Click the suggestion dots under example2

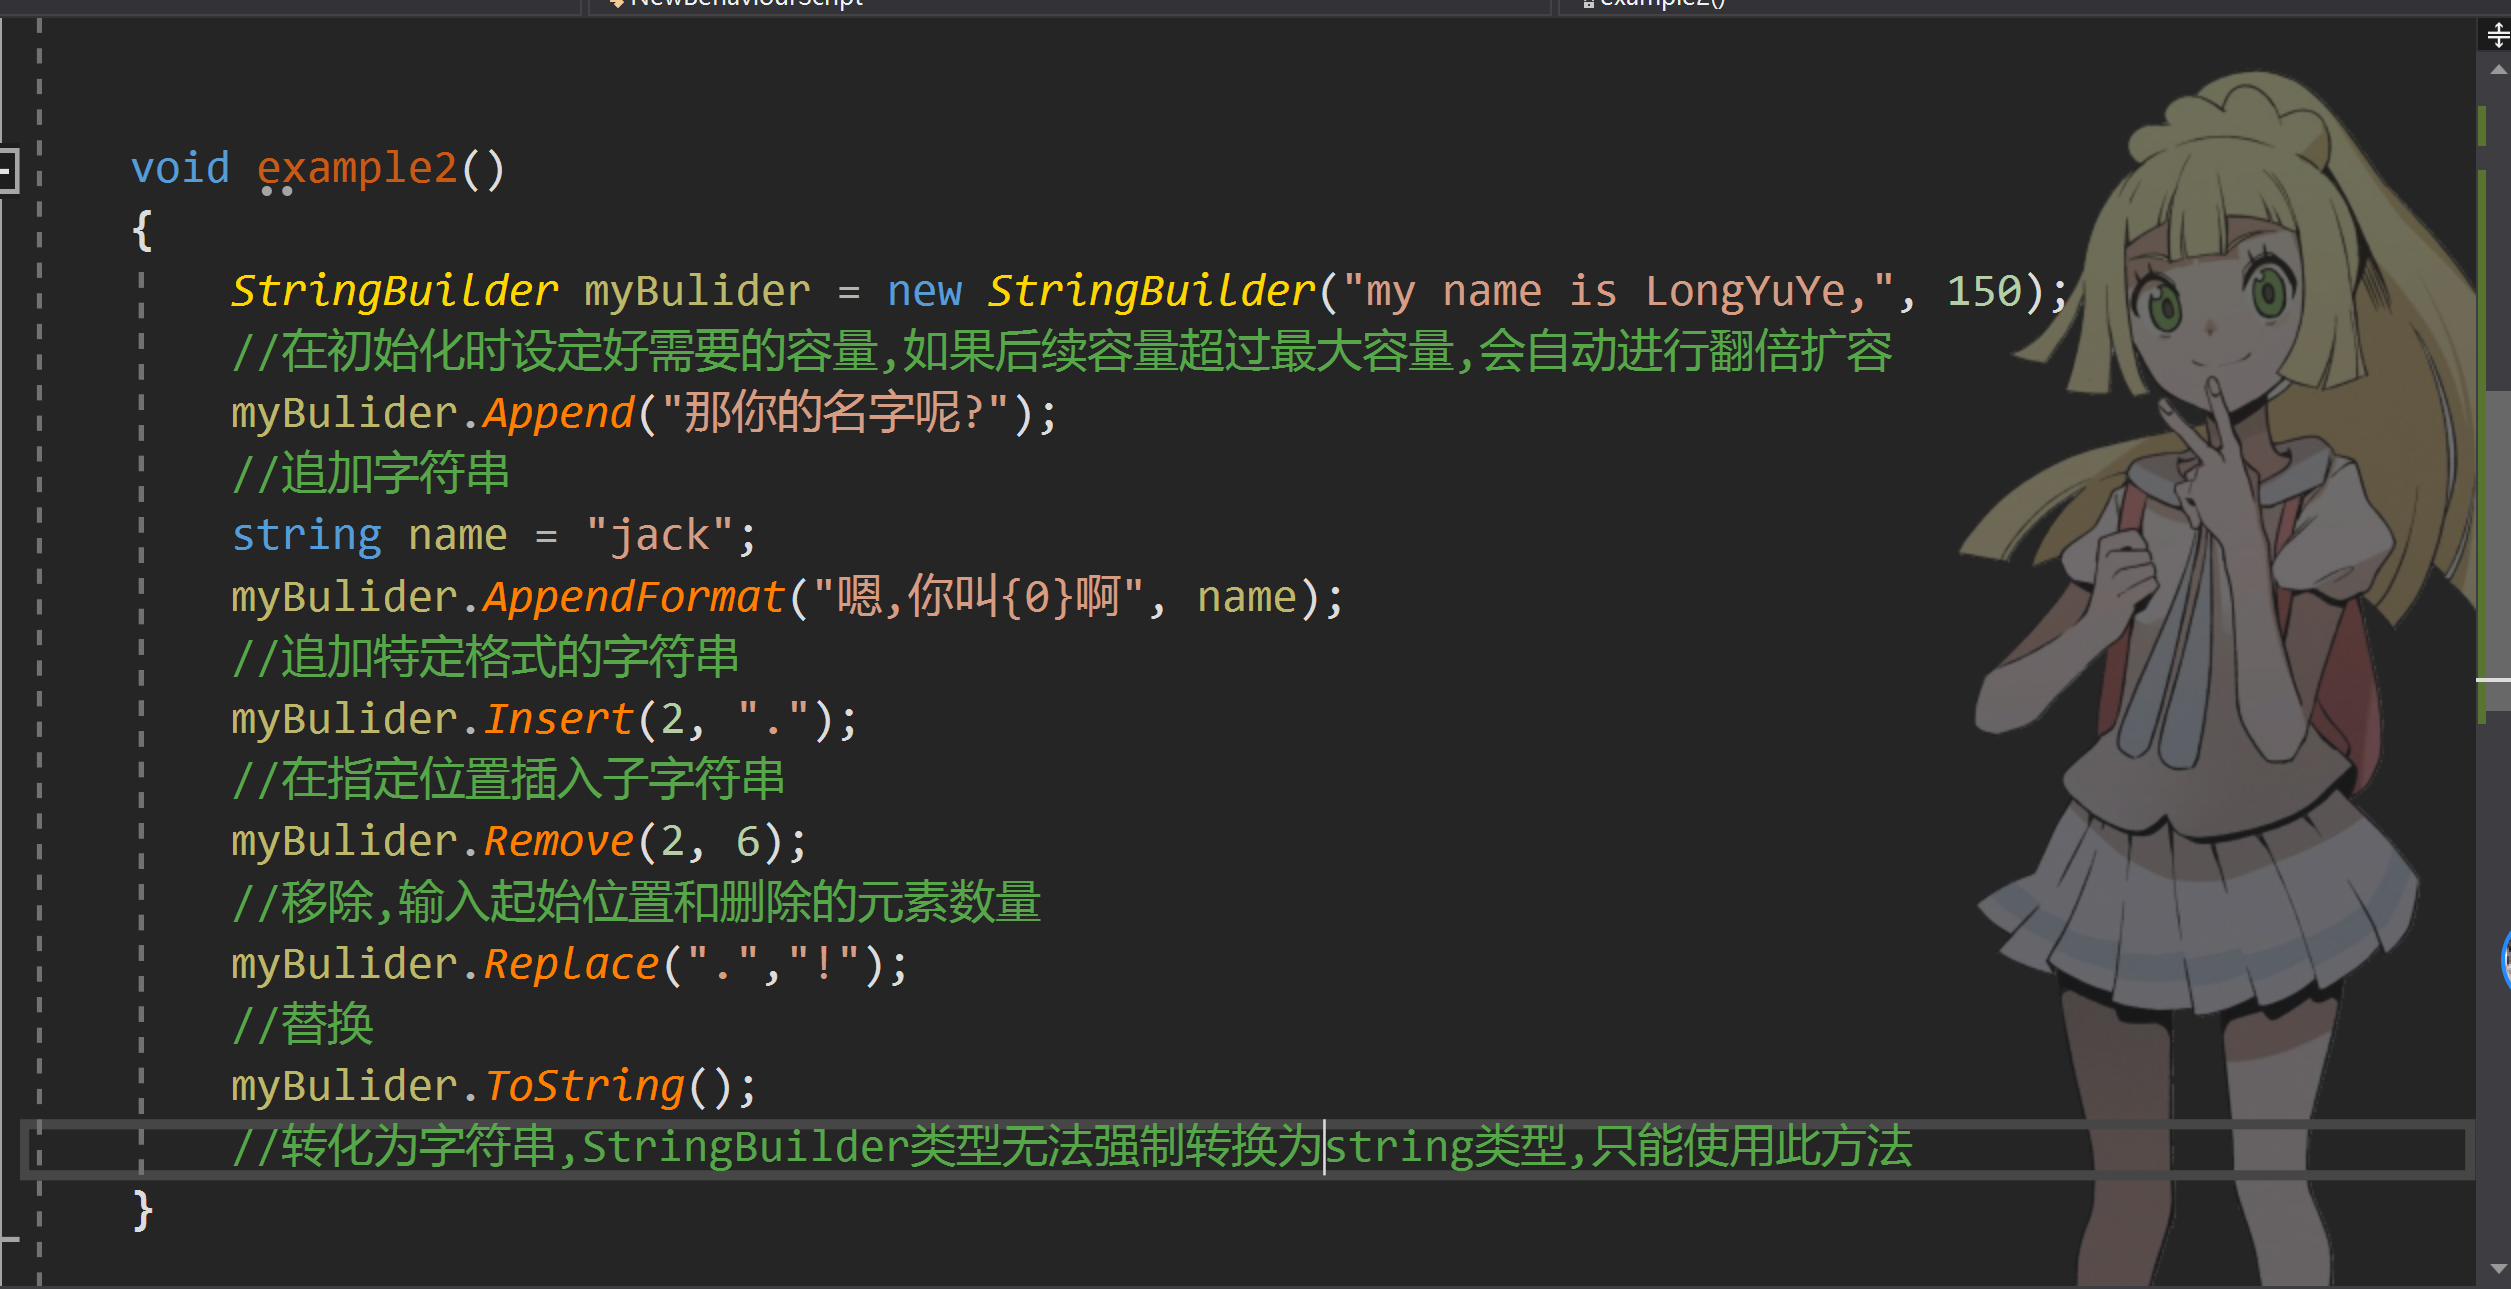[276, 191]
